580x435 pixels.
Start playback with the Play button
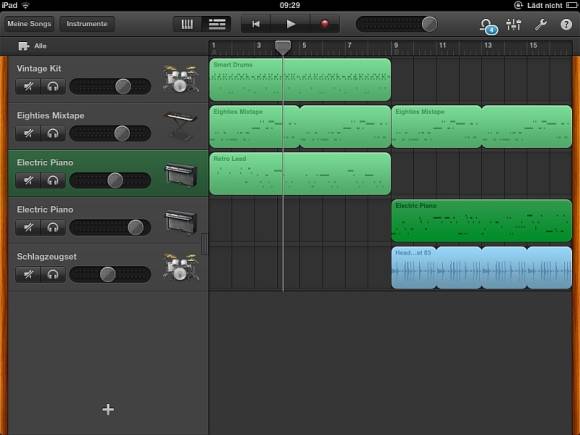tap(291, 24)
